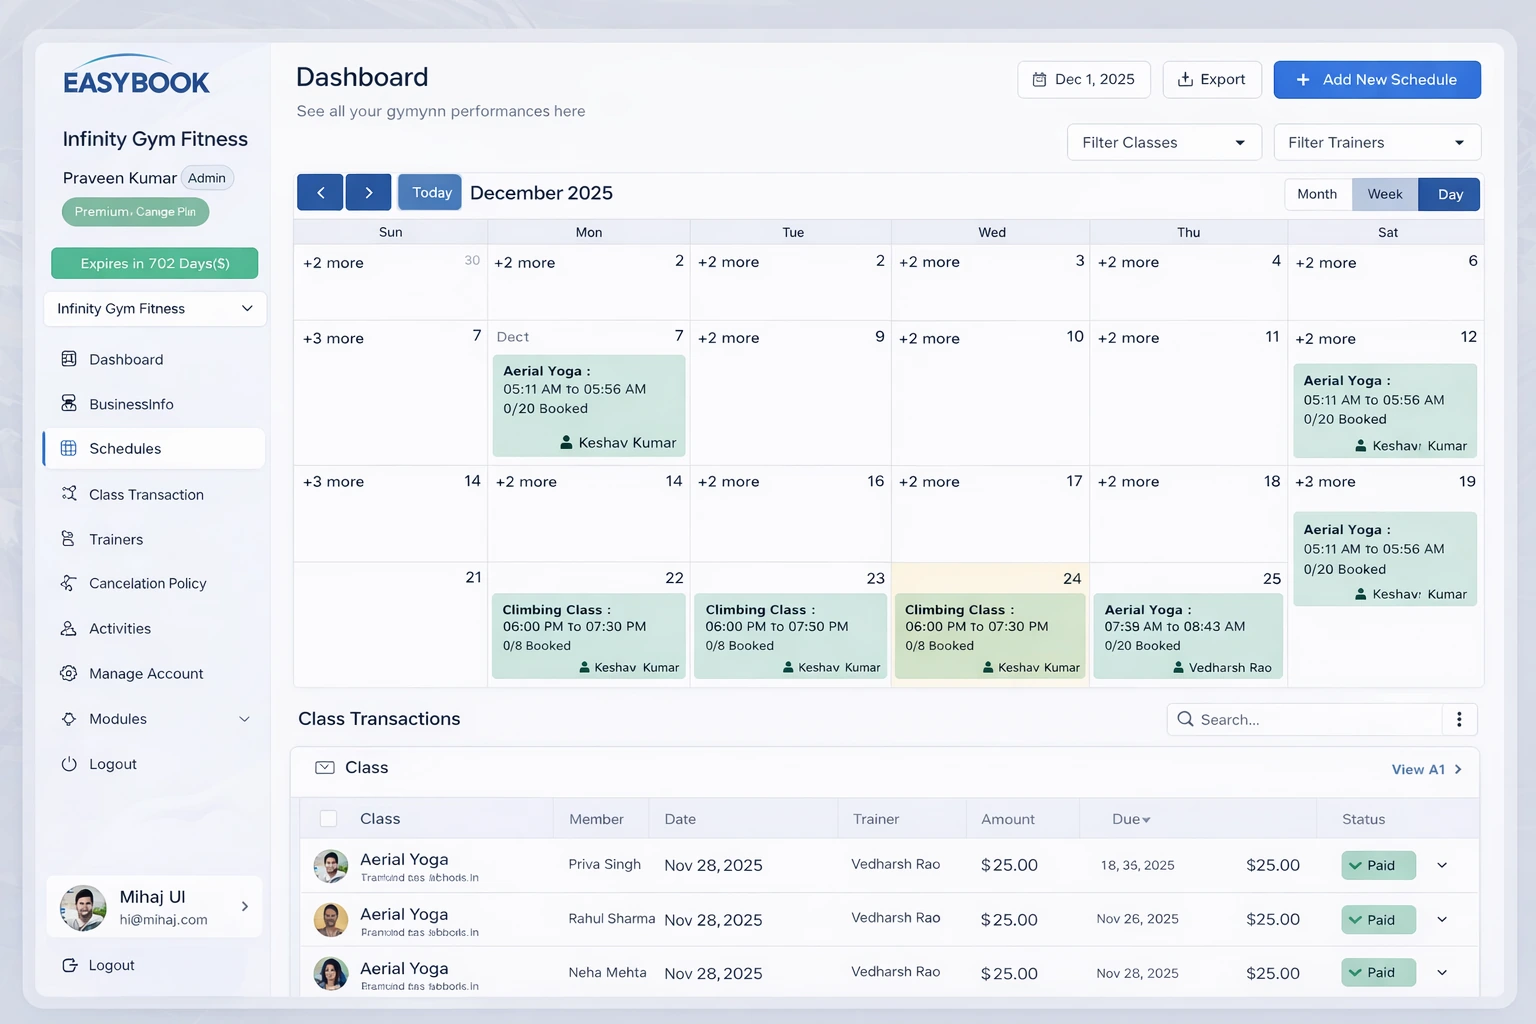Advance calendar with right arrow button

[x=368, y=193]
